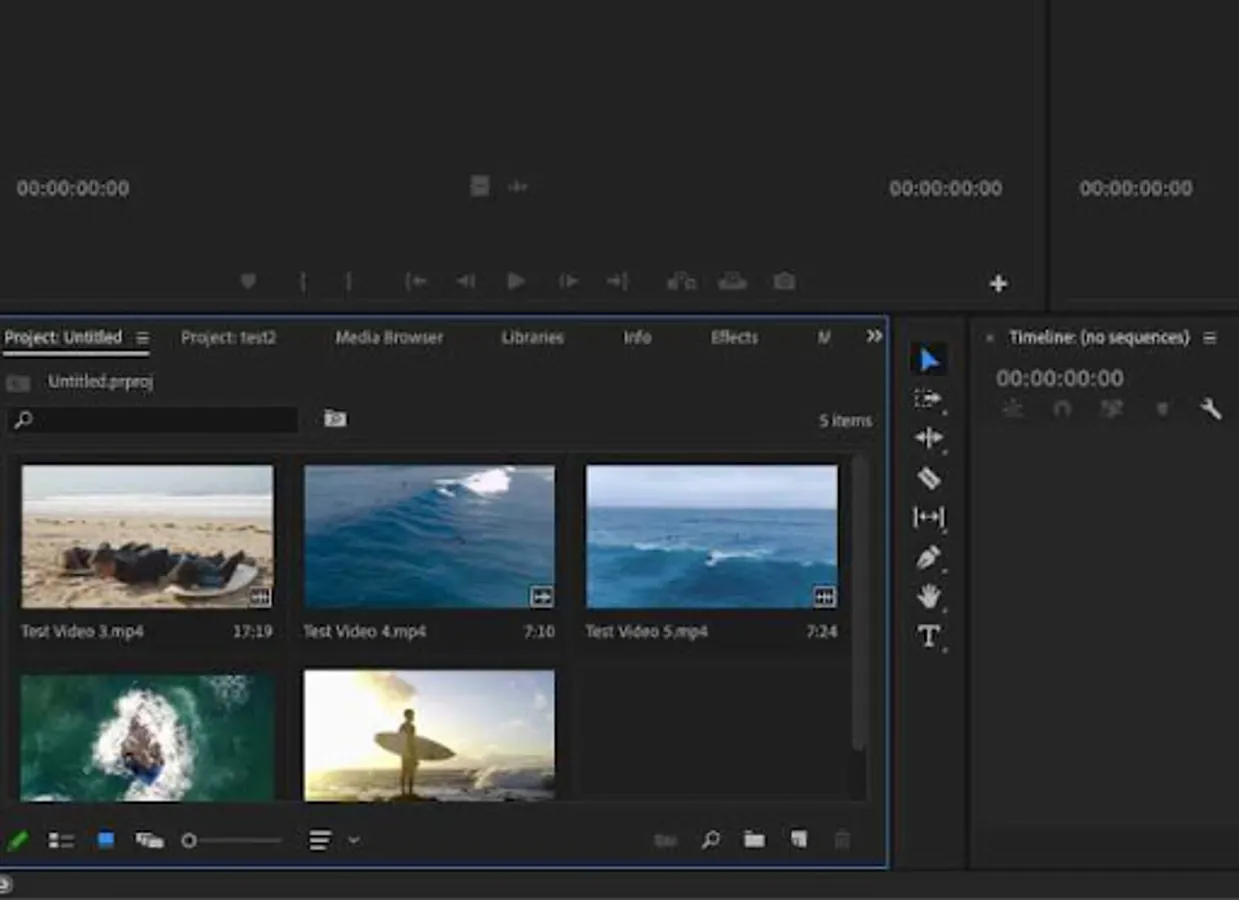Switch to Icon View in project panel
1239x900 pixels.
[x=105, y=840]
